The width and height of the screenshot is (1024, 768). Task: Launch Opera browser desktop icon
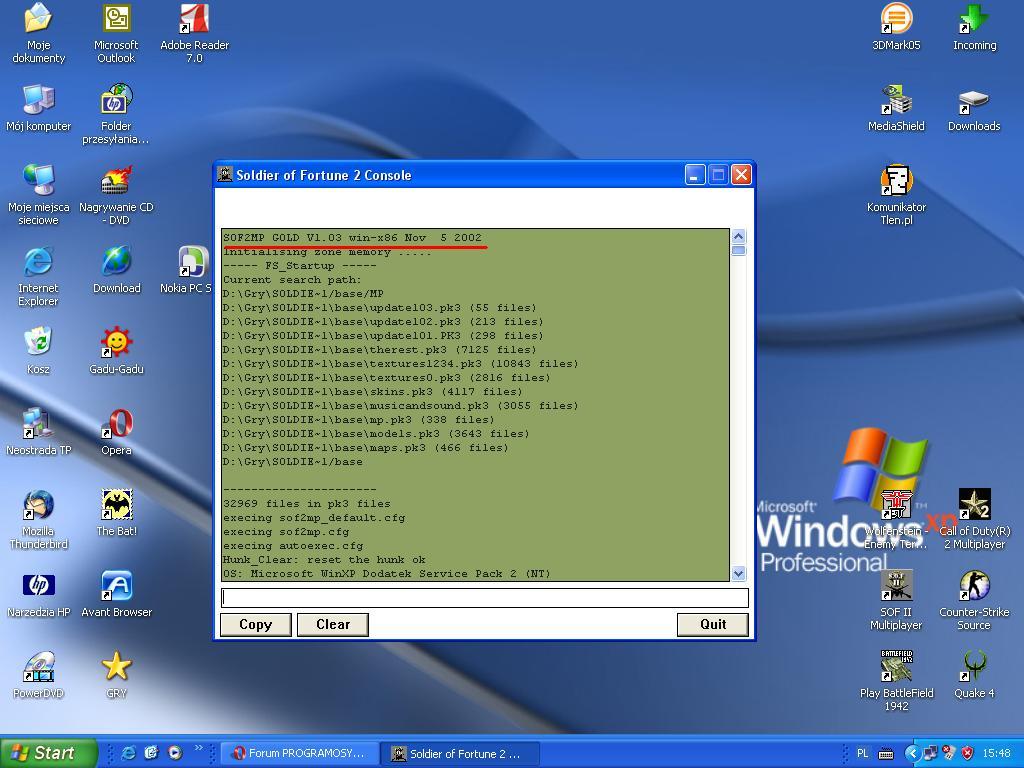pos(116,432)
